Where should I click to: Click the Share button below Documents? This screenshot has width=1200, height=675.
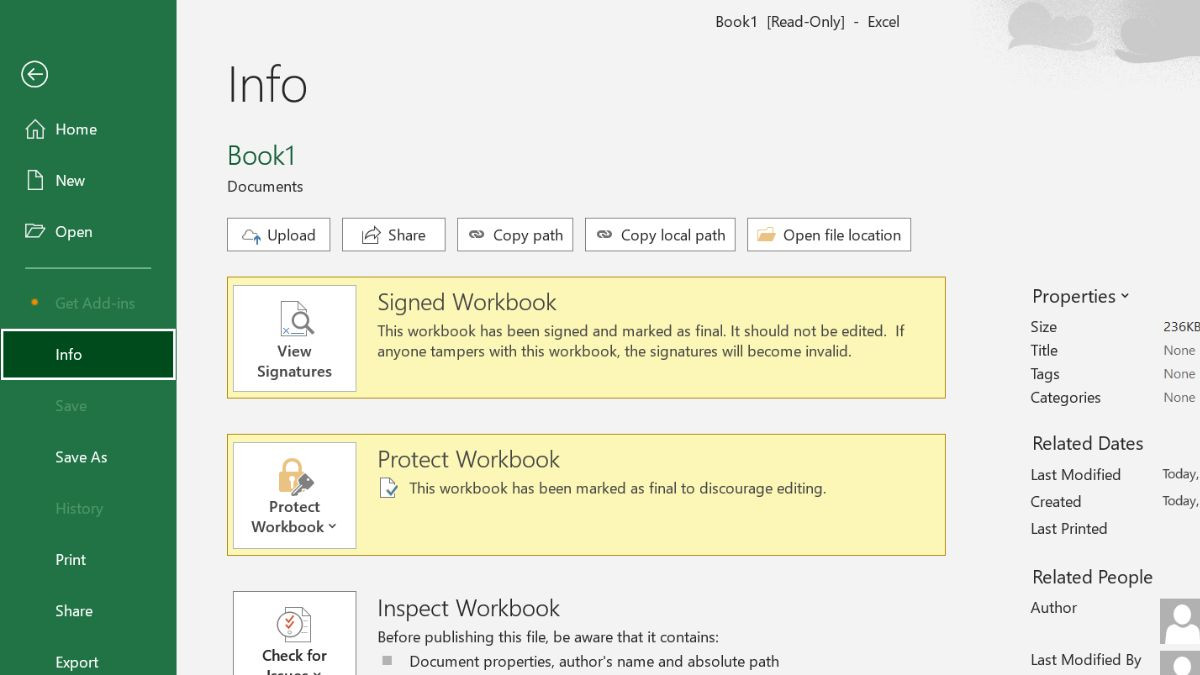(x=393, y=235)
